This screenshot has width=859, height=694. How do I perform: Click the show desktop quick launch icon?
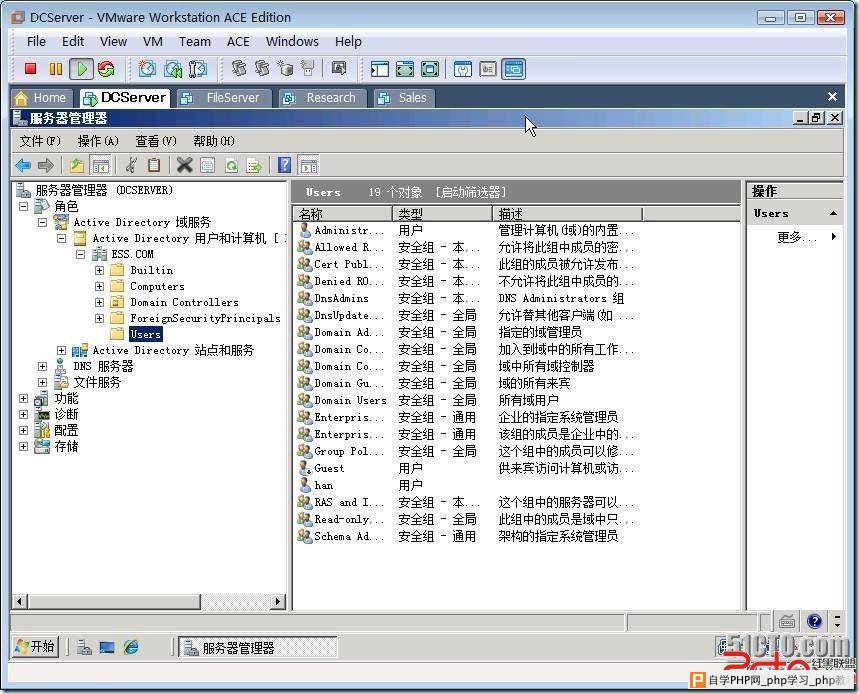(x=107, y=647)
